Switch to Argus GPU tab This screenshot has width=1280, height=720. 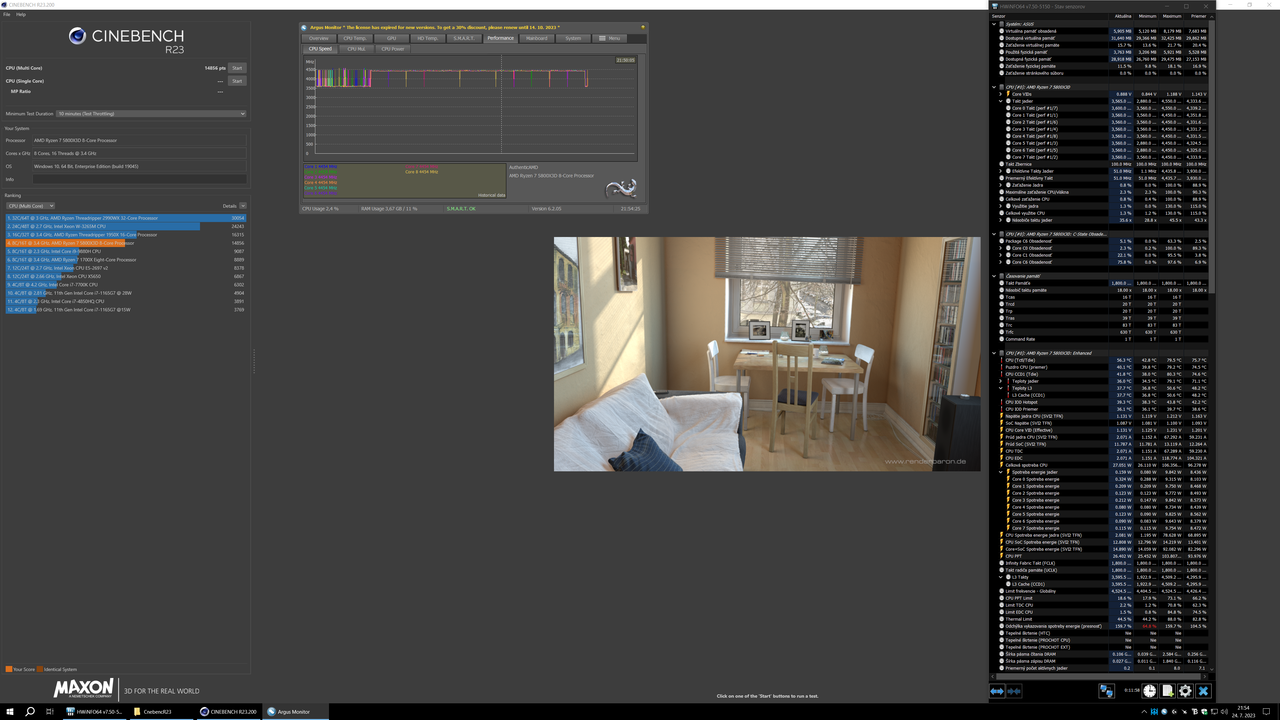click(x=391, y=38)
